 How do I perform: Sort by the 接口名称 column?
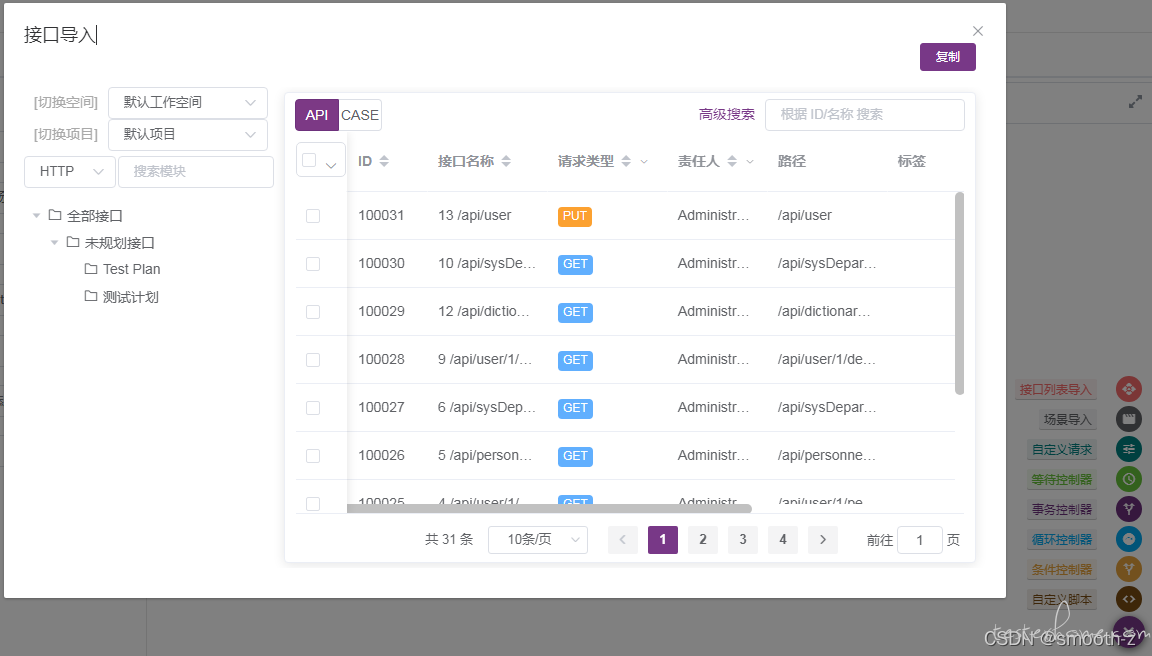505,161
